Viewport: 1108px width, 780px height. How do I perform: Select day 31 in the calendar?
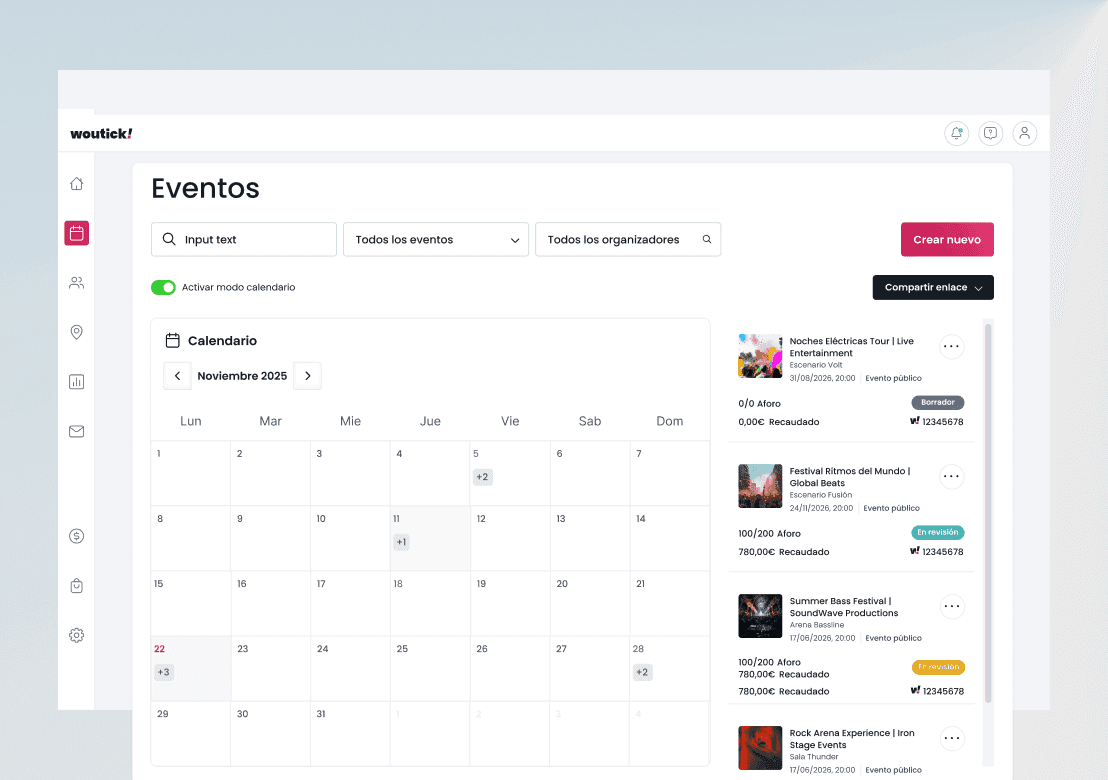click(350, 733)
